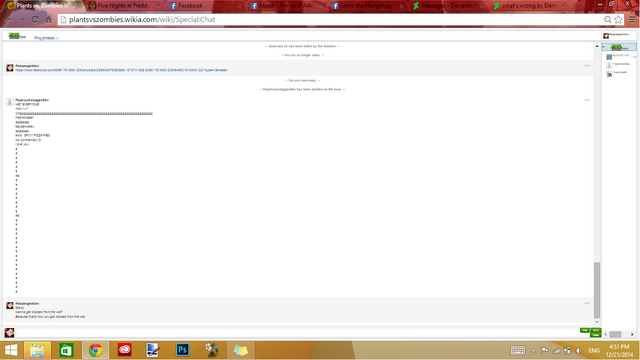
Task: Switch to the Marth - Prince of Altea tab
Action: pyautogui.click(x=286, y=6)
